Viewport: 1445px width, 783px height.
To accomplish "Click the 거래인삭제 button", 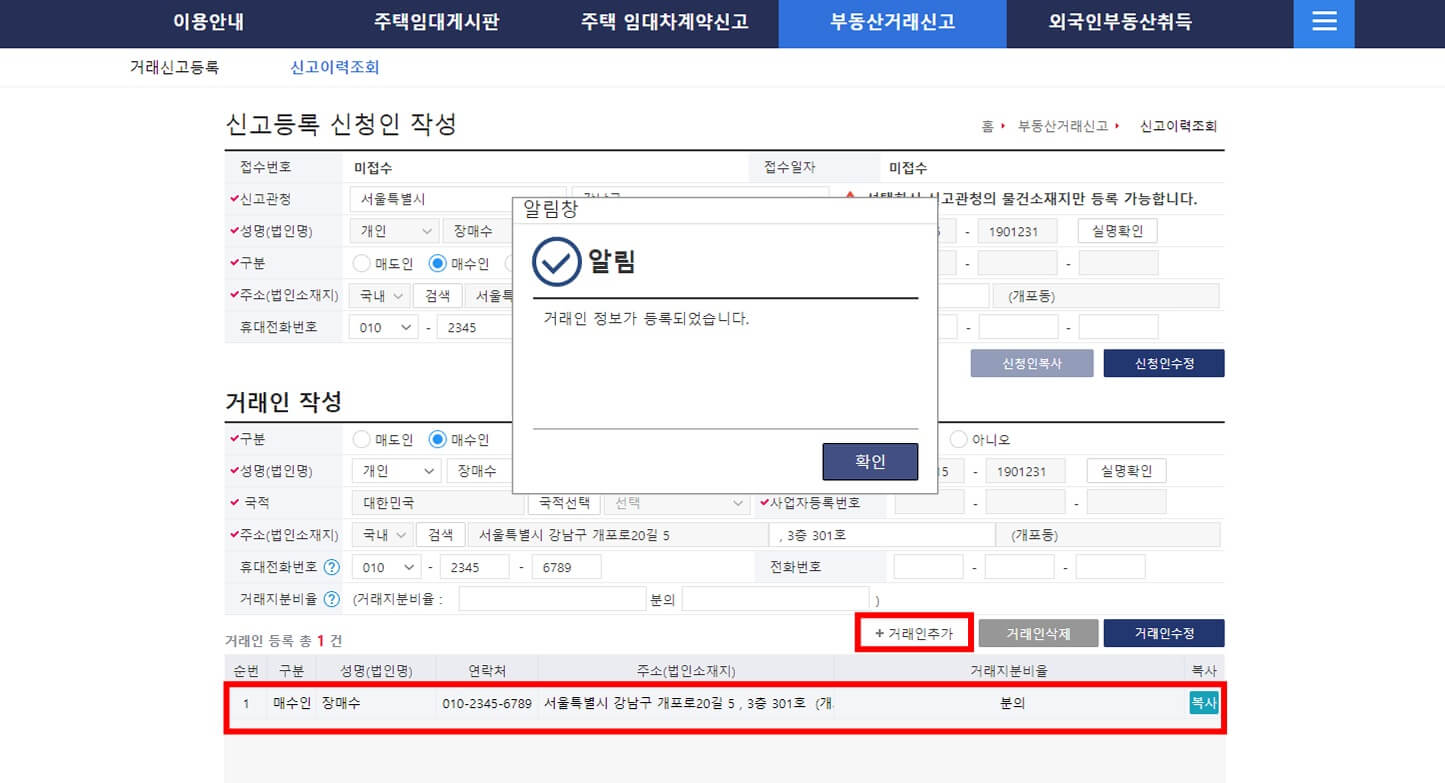I will click(x=1040, y=632).
